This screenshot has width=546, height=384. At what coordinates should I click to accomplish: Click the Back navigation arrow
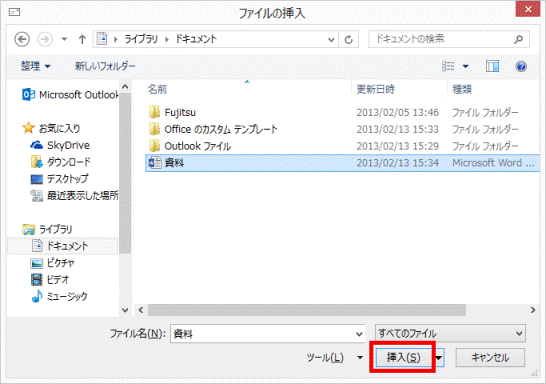(22, 39)
